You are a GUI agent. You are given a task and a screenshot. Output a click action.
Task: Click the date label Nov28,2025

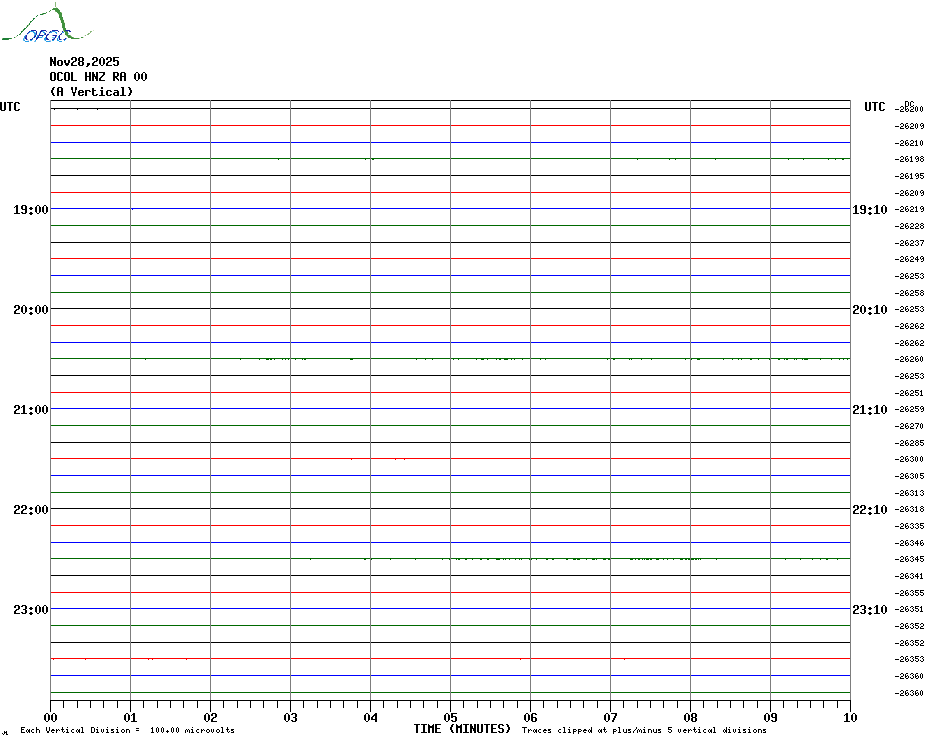pos(84,62)
